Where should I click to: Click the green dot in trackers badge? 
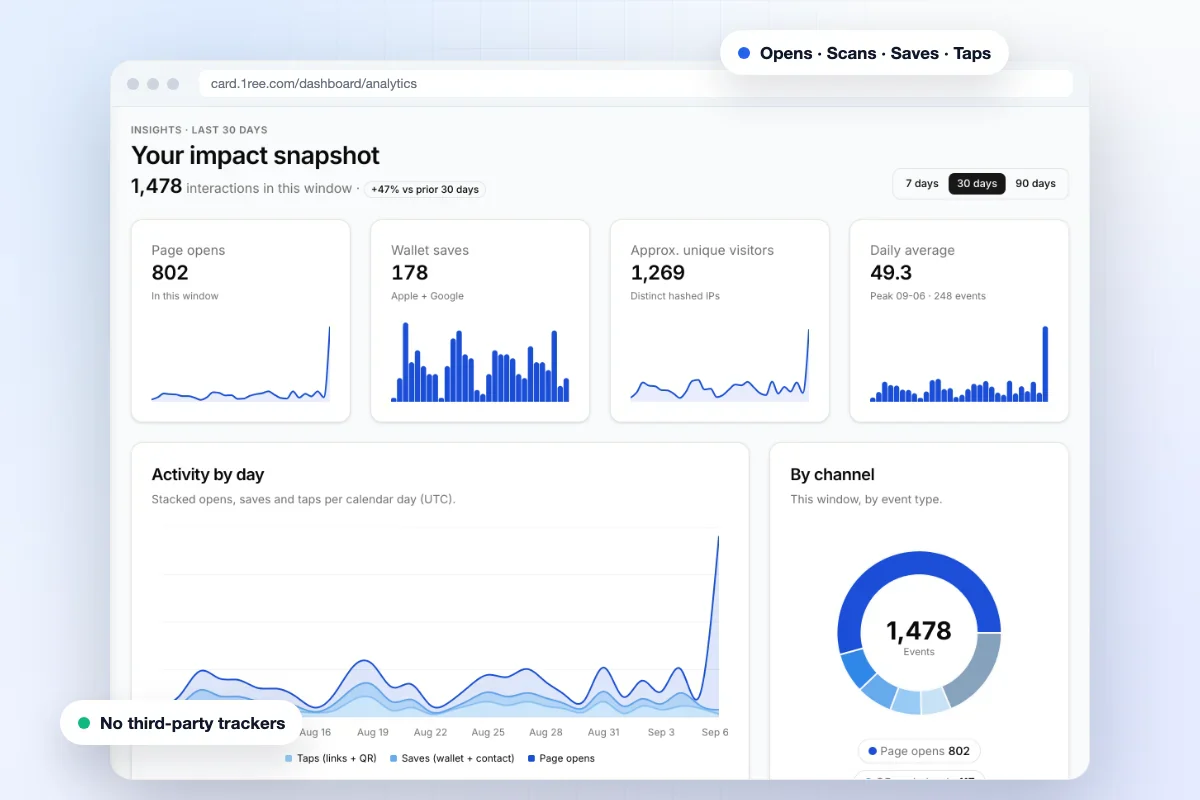84,723
